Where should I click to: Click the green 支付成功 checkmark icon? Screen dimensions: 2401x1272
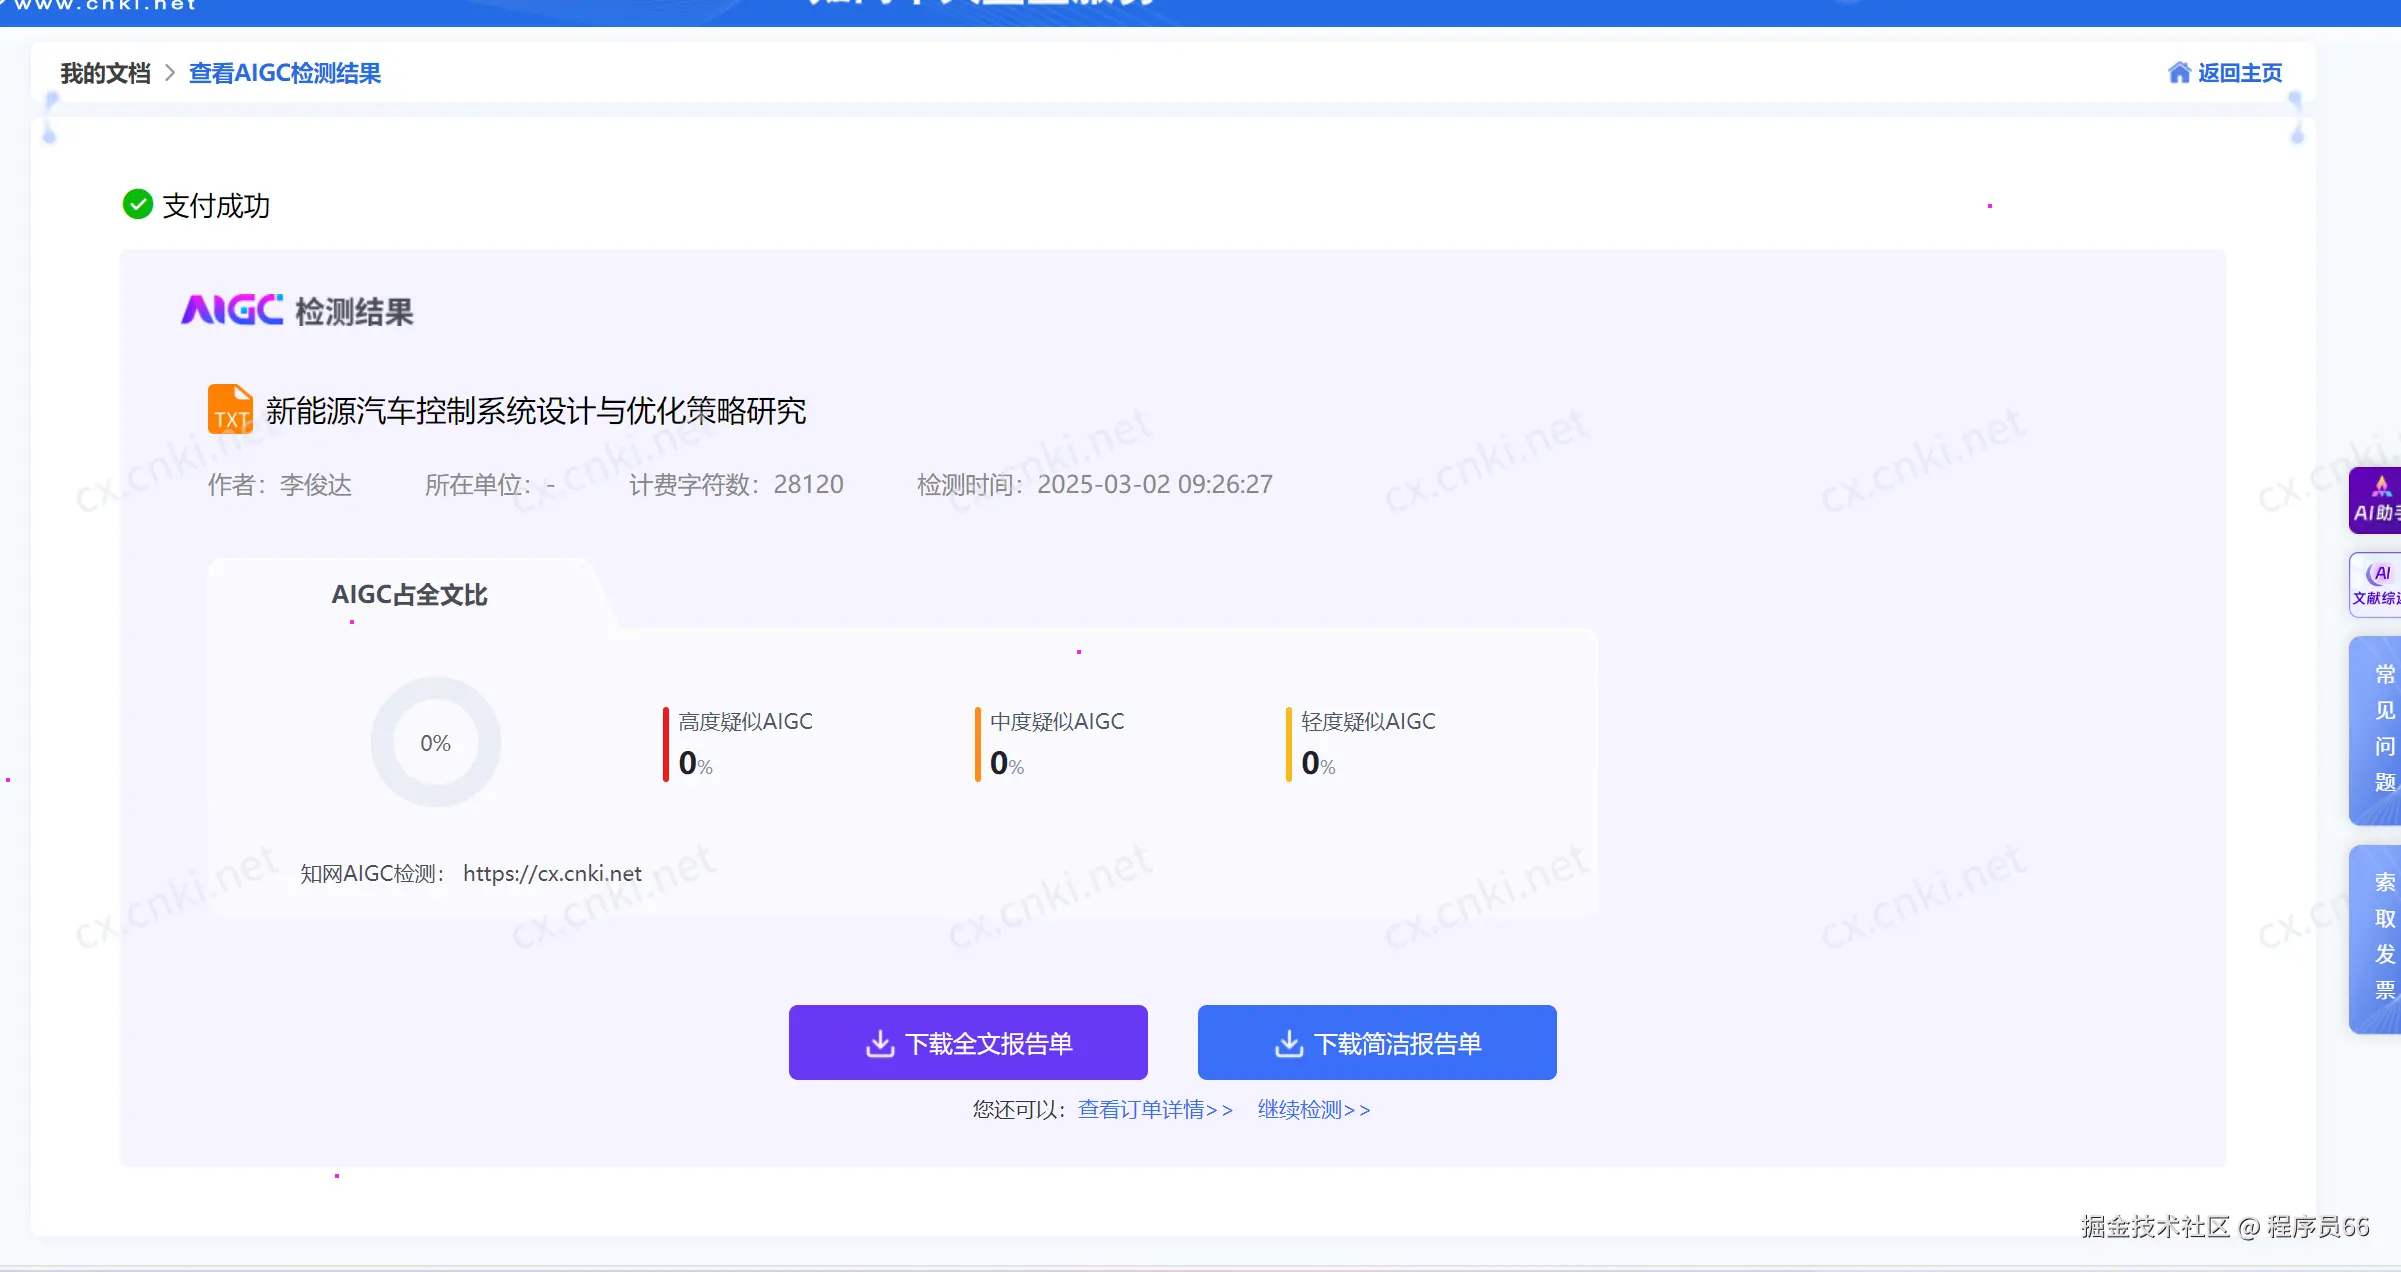[137, 205]
